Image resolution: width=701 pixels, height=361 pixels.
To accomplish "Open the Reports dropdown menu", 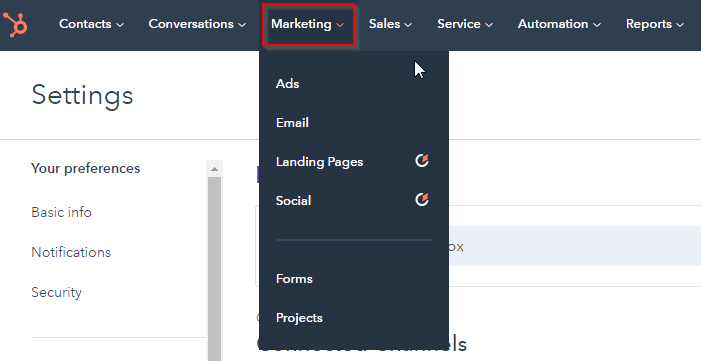I will click(x=655, y=24).
